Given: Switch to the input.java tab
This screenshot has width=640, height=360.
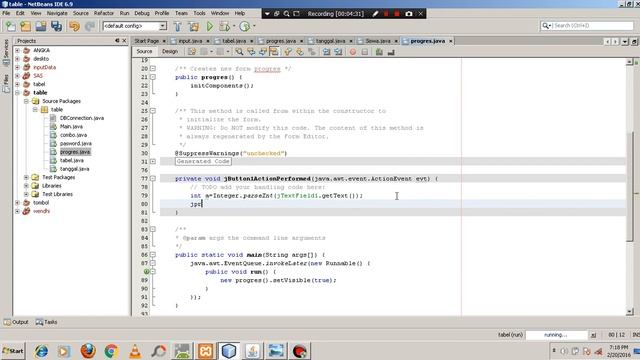Looking at the screenshot, I should [190, 41].
